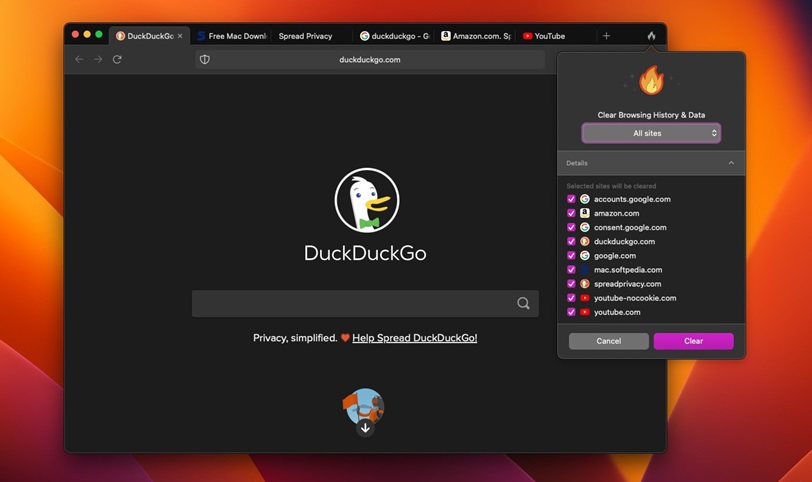
Task: Uncheck the youtube.com checkbox
Action: pos(571,312)
